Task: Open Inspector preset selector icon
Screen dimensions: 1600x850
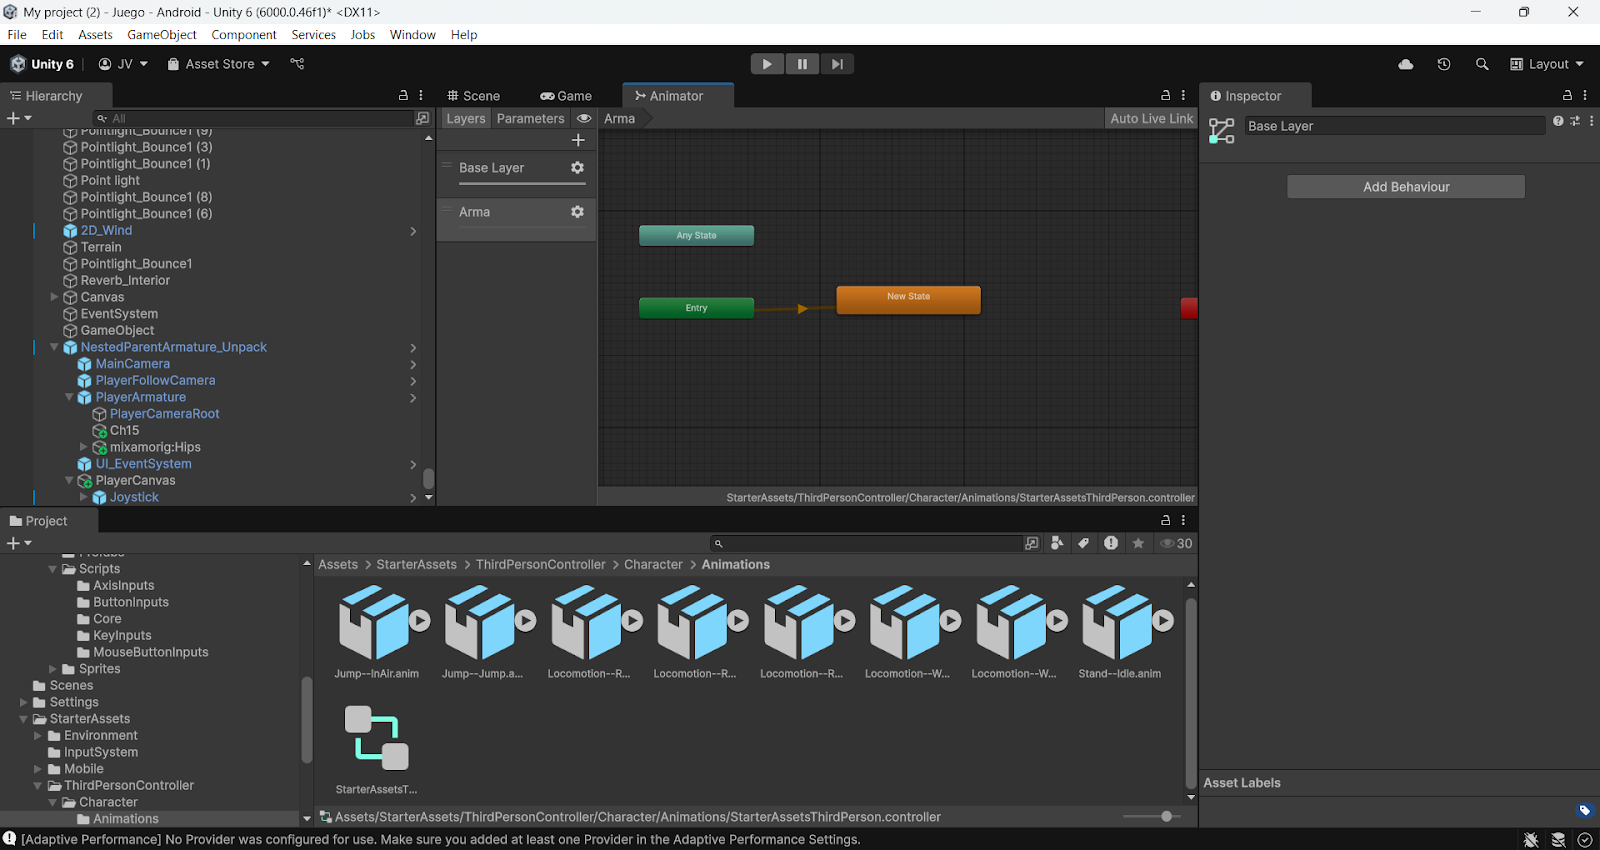Action: click(1575, 121)
